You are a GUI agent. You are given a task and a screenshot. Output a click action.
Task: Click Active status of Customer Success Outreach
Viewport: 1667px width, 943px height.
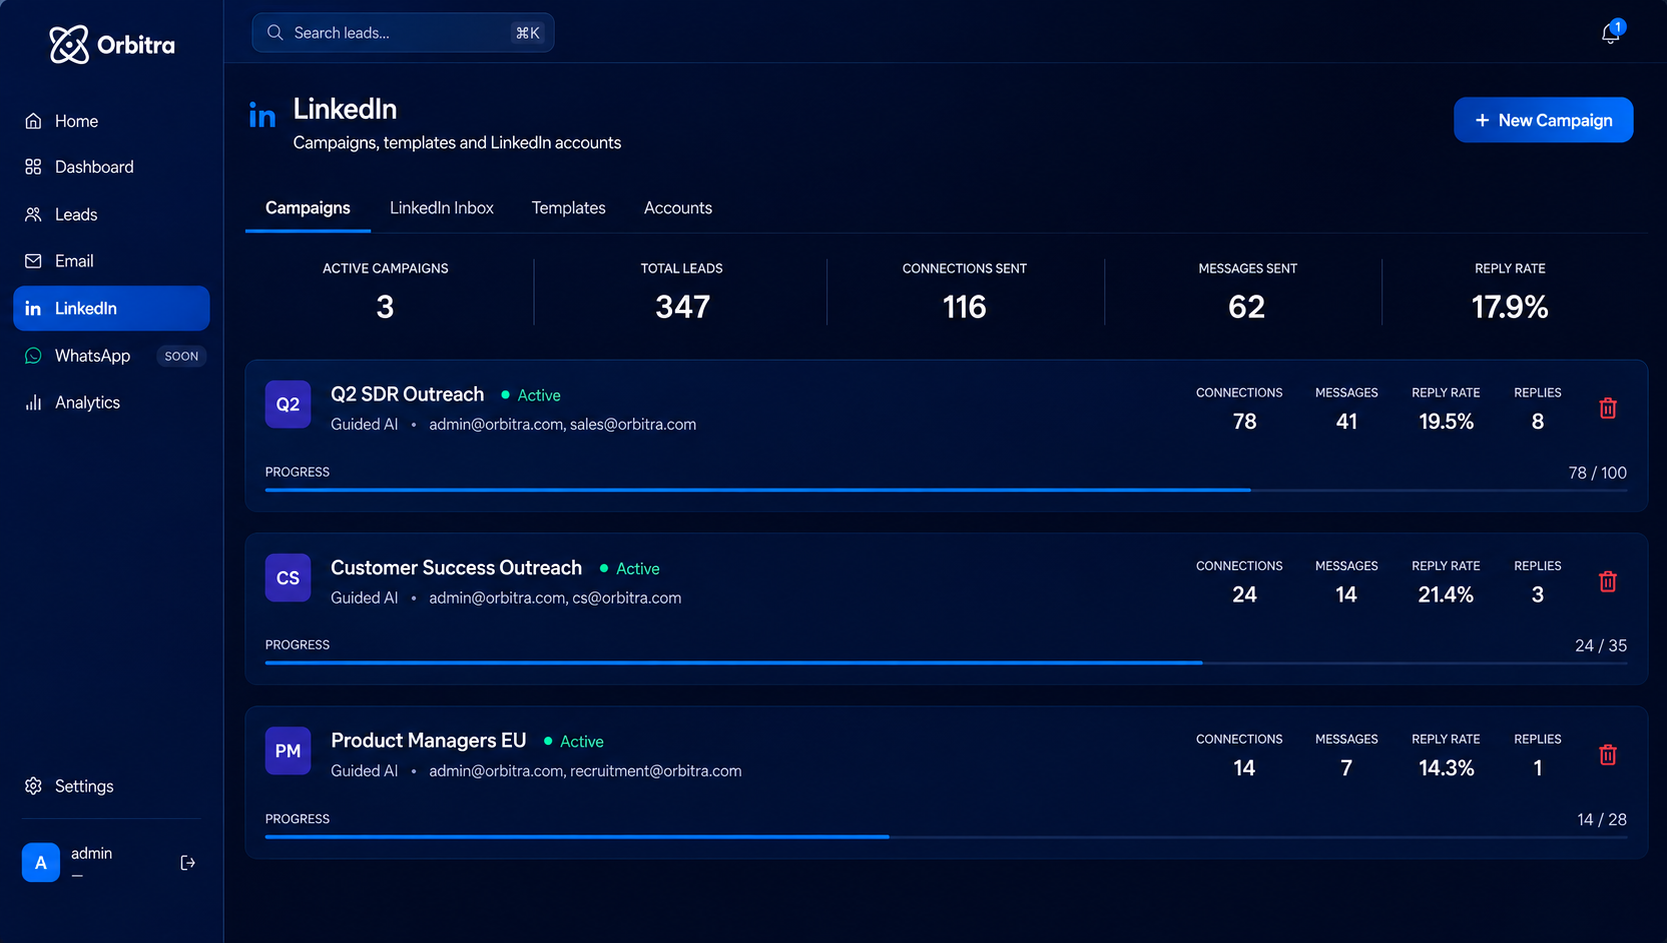tap(630, 568)
